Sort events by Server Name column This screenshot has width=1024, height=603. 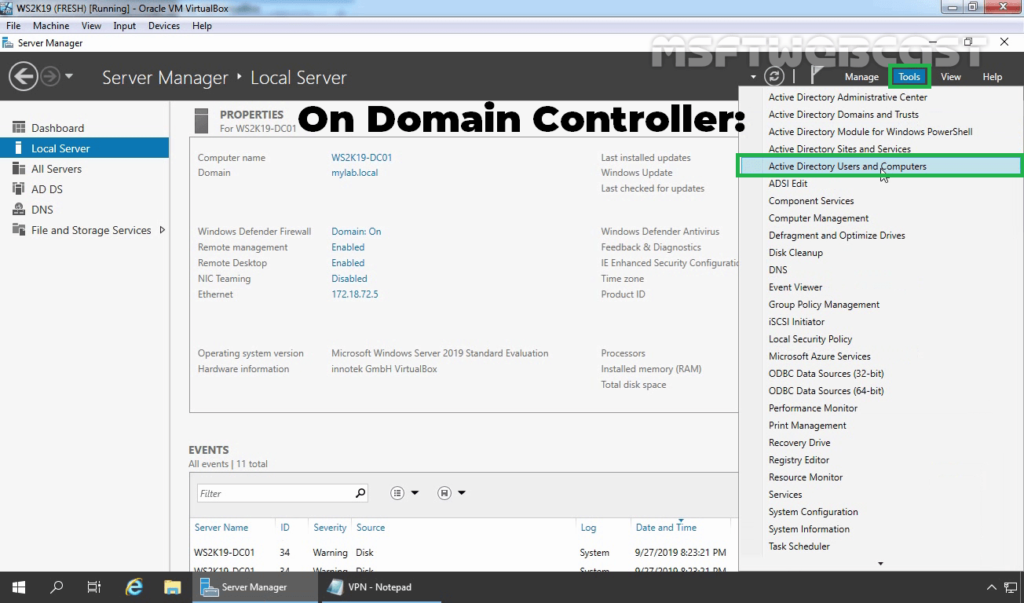pyautogui.click(x=221, y=527)
